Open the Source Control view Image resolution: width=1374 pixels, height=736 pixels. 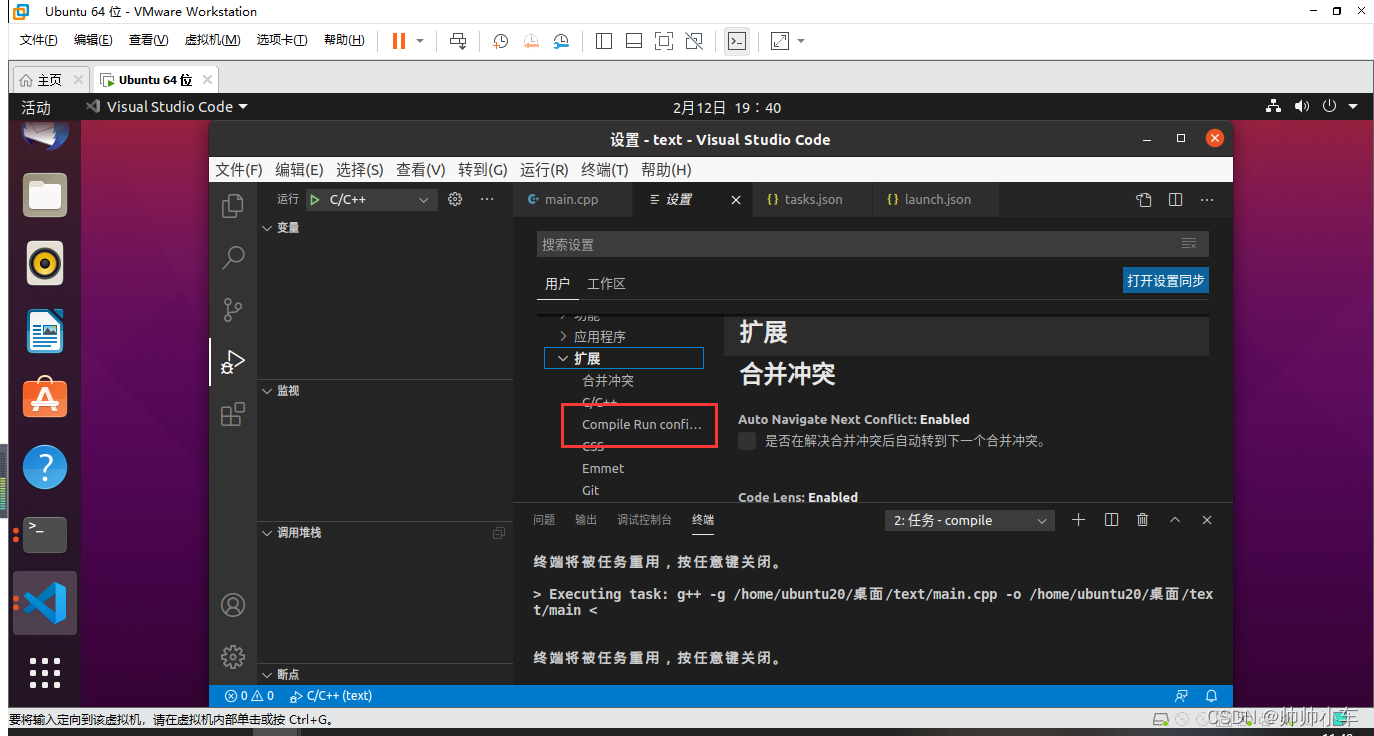(233, 309)
